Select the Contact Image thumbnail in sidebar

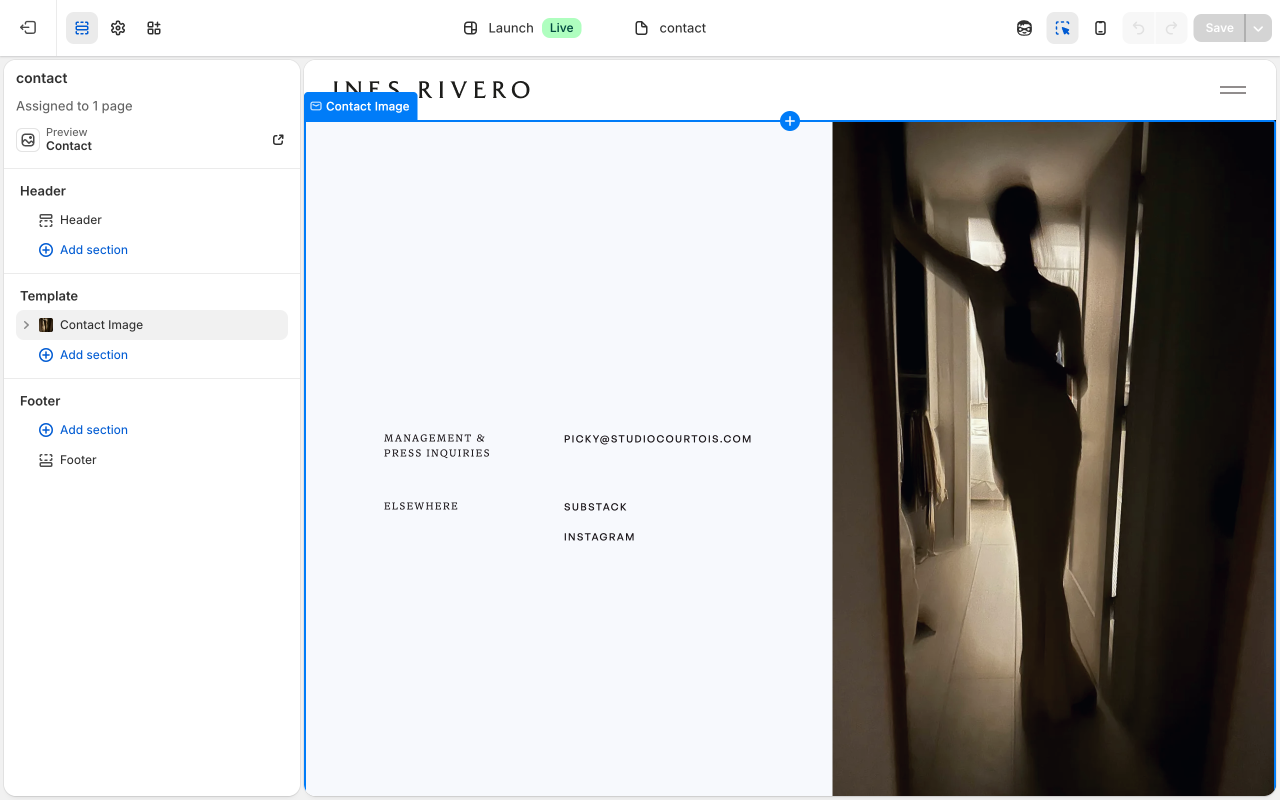(x=46, y=324)
